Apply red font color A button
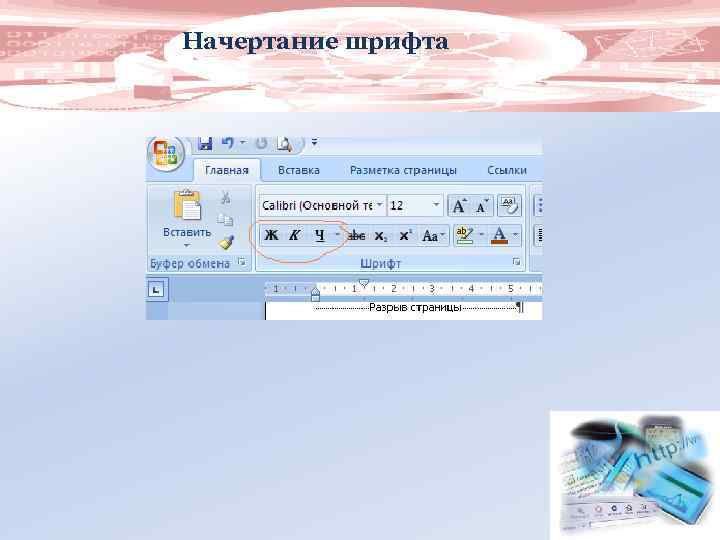This screenshot has height=540, width=720. coord(499,236)
